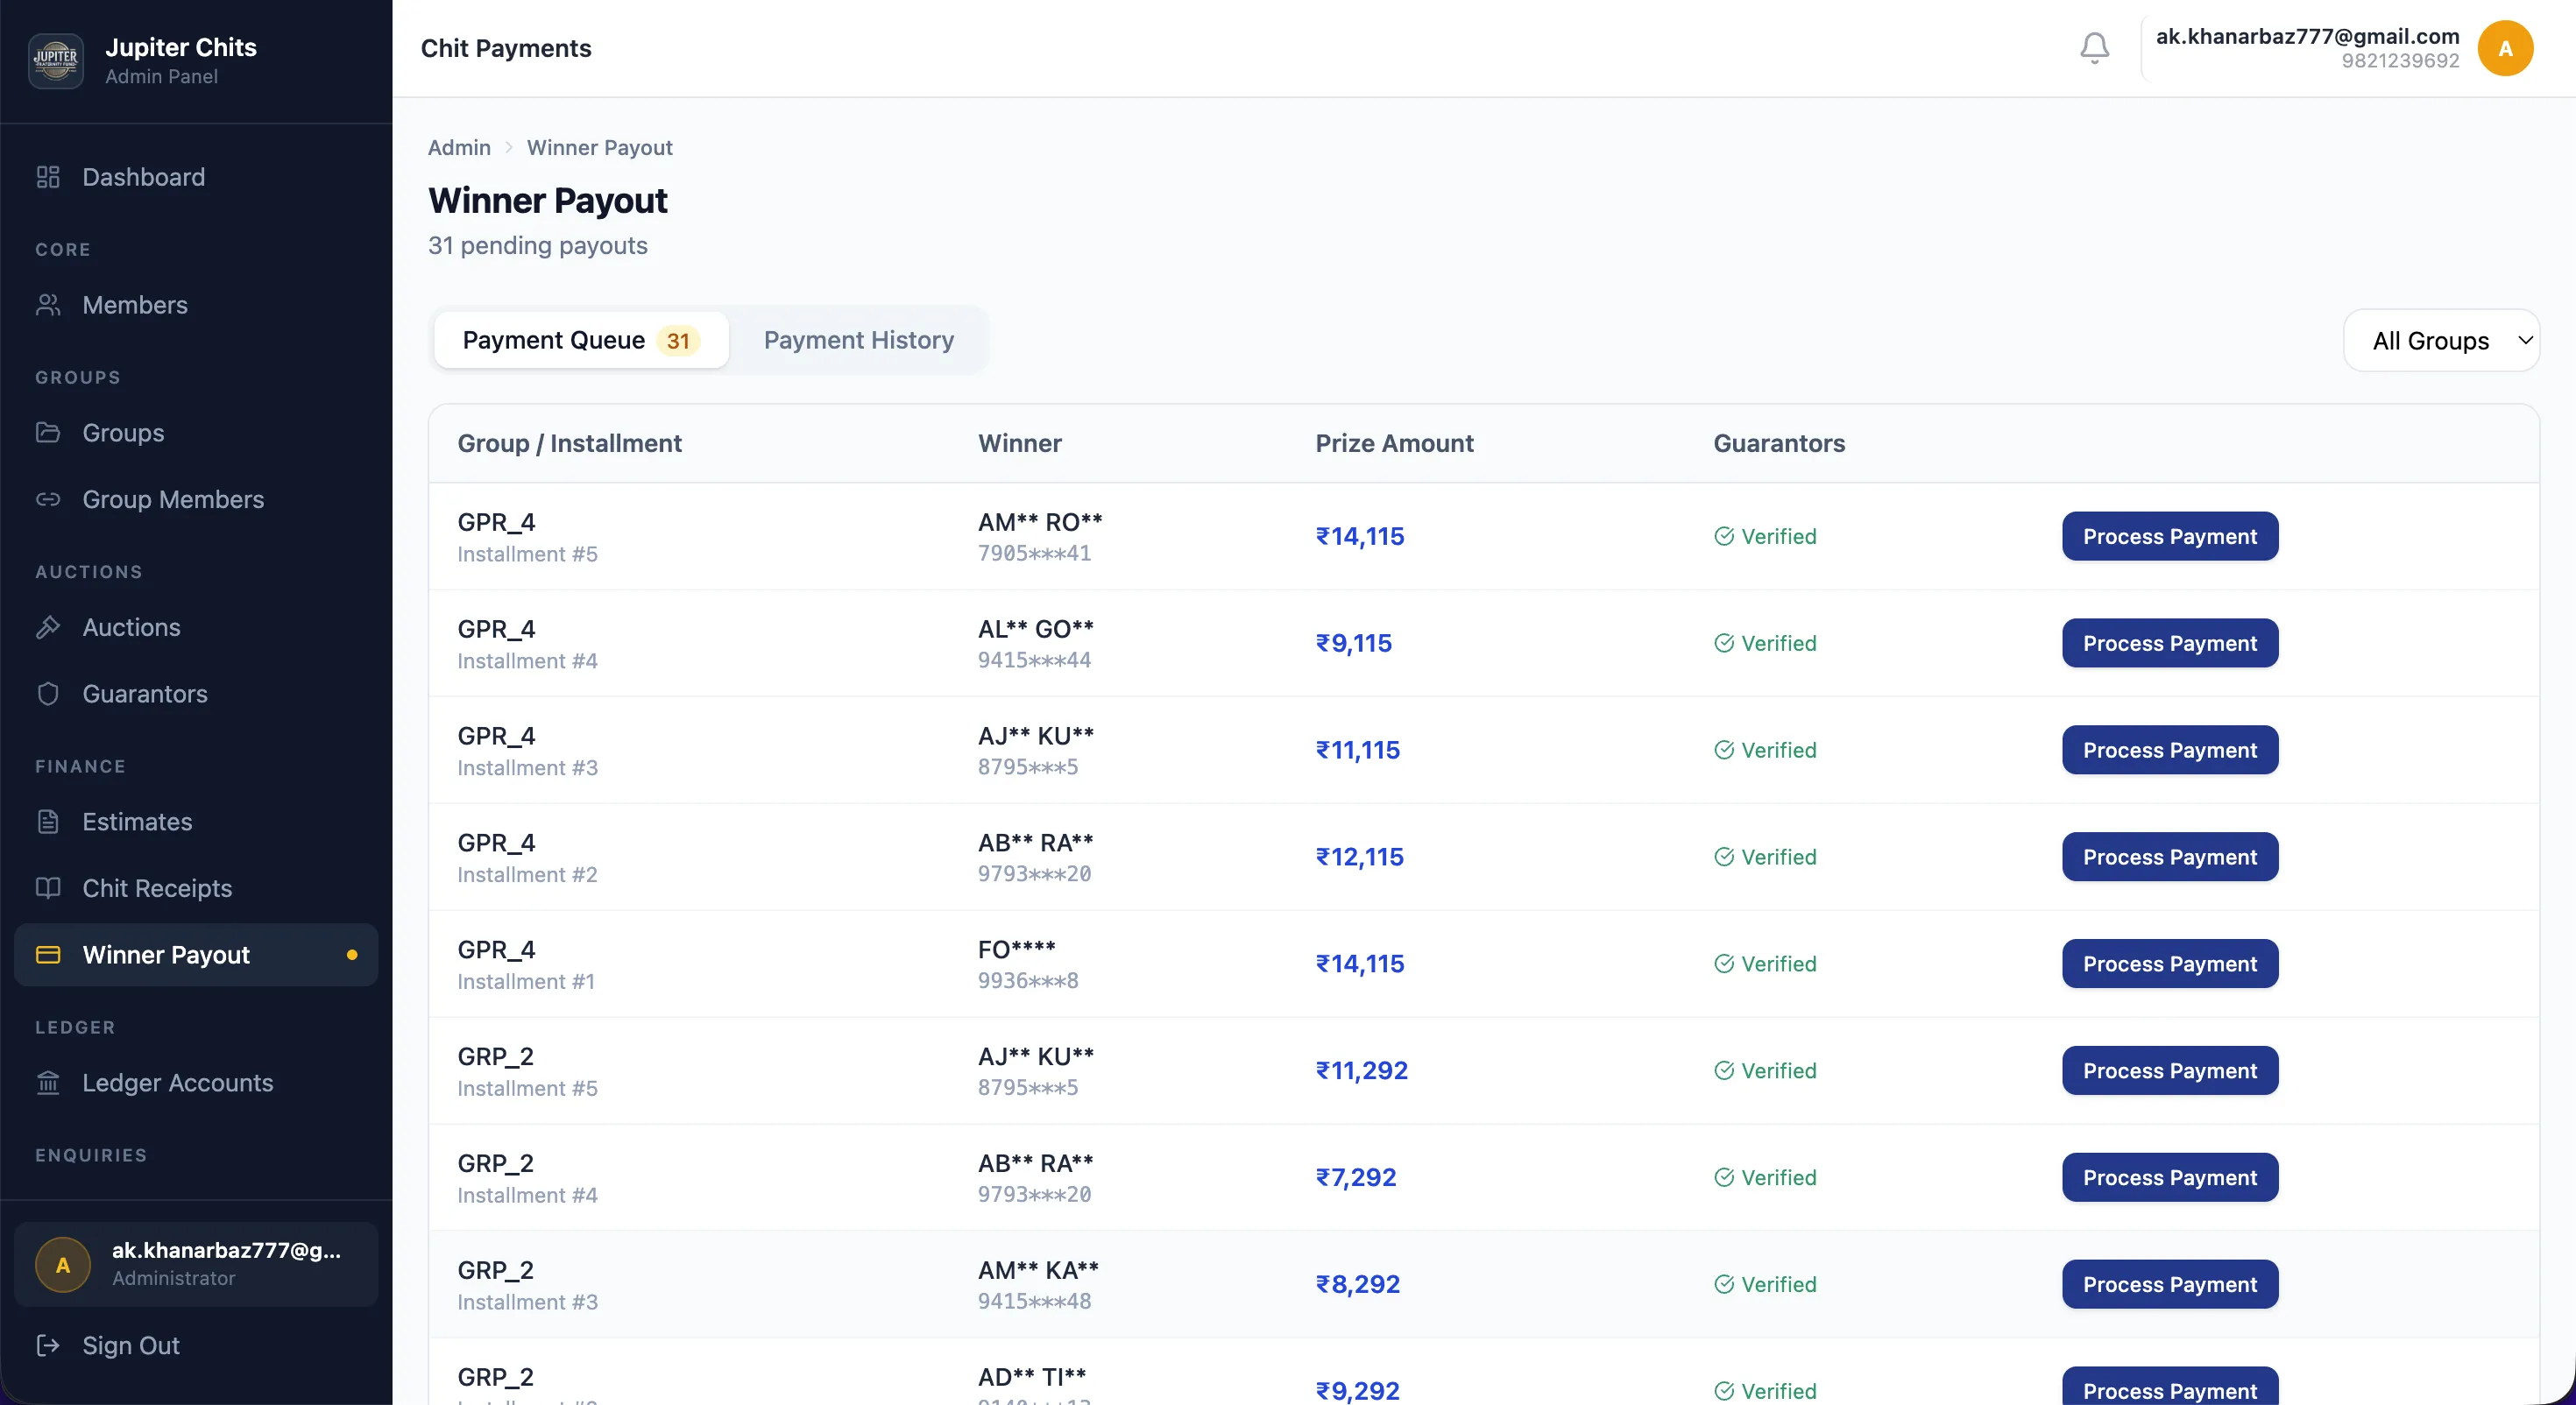2576x1405 pixels.
Task: Process payment for GPR_4 Installment #5
Action: point(2169,536)
